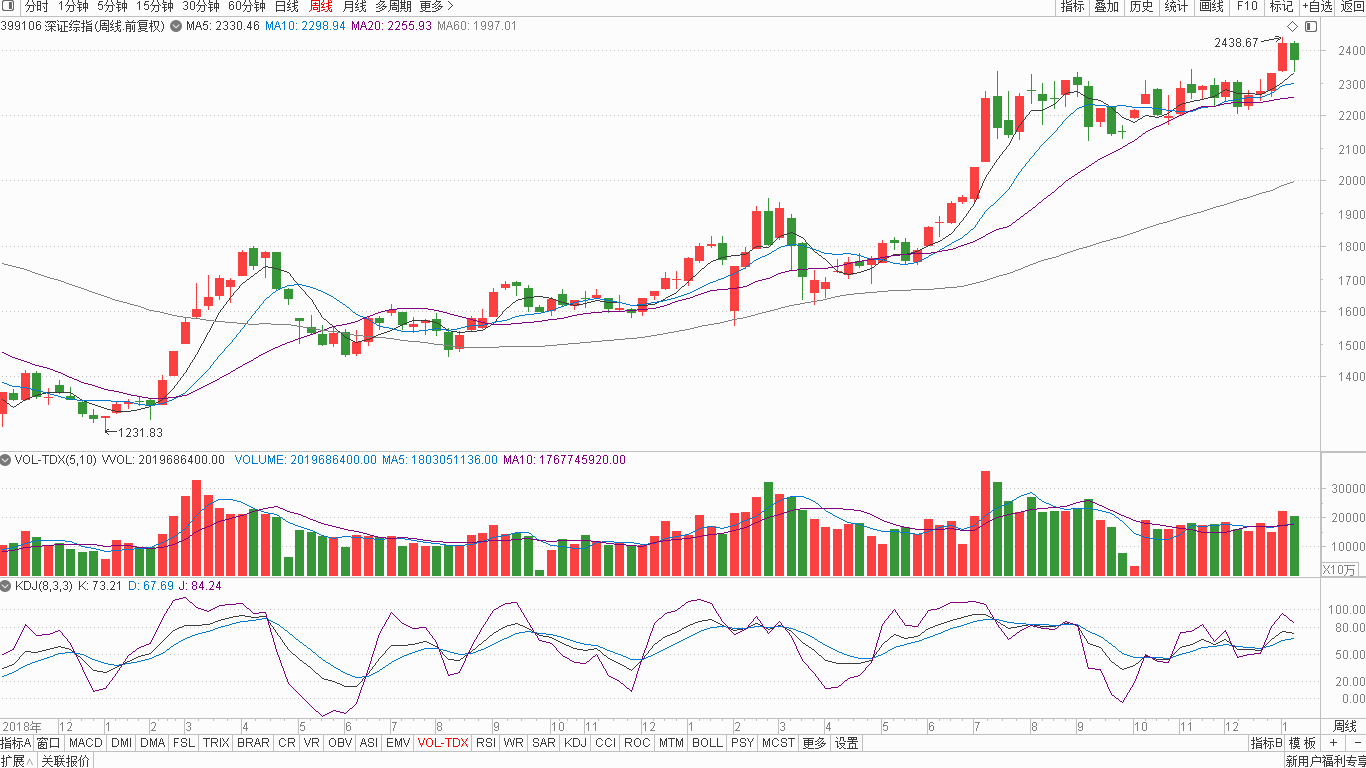Apply the CCI indicator
This screenshot has height=768, width=1366.
[x=605, y=743]
